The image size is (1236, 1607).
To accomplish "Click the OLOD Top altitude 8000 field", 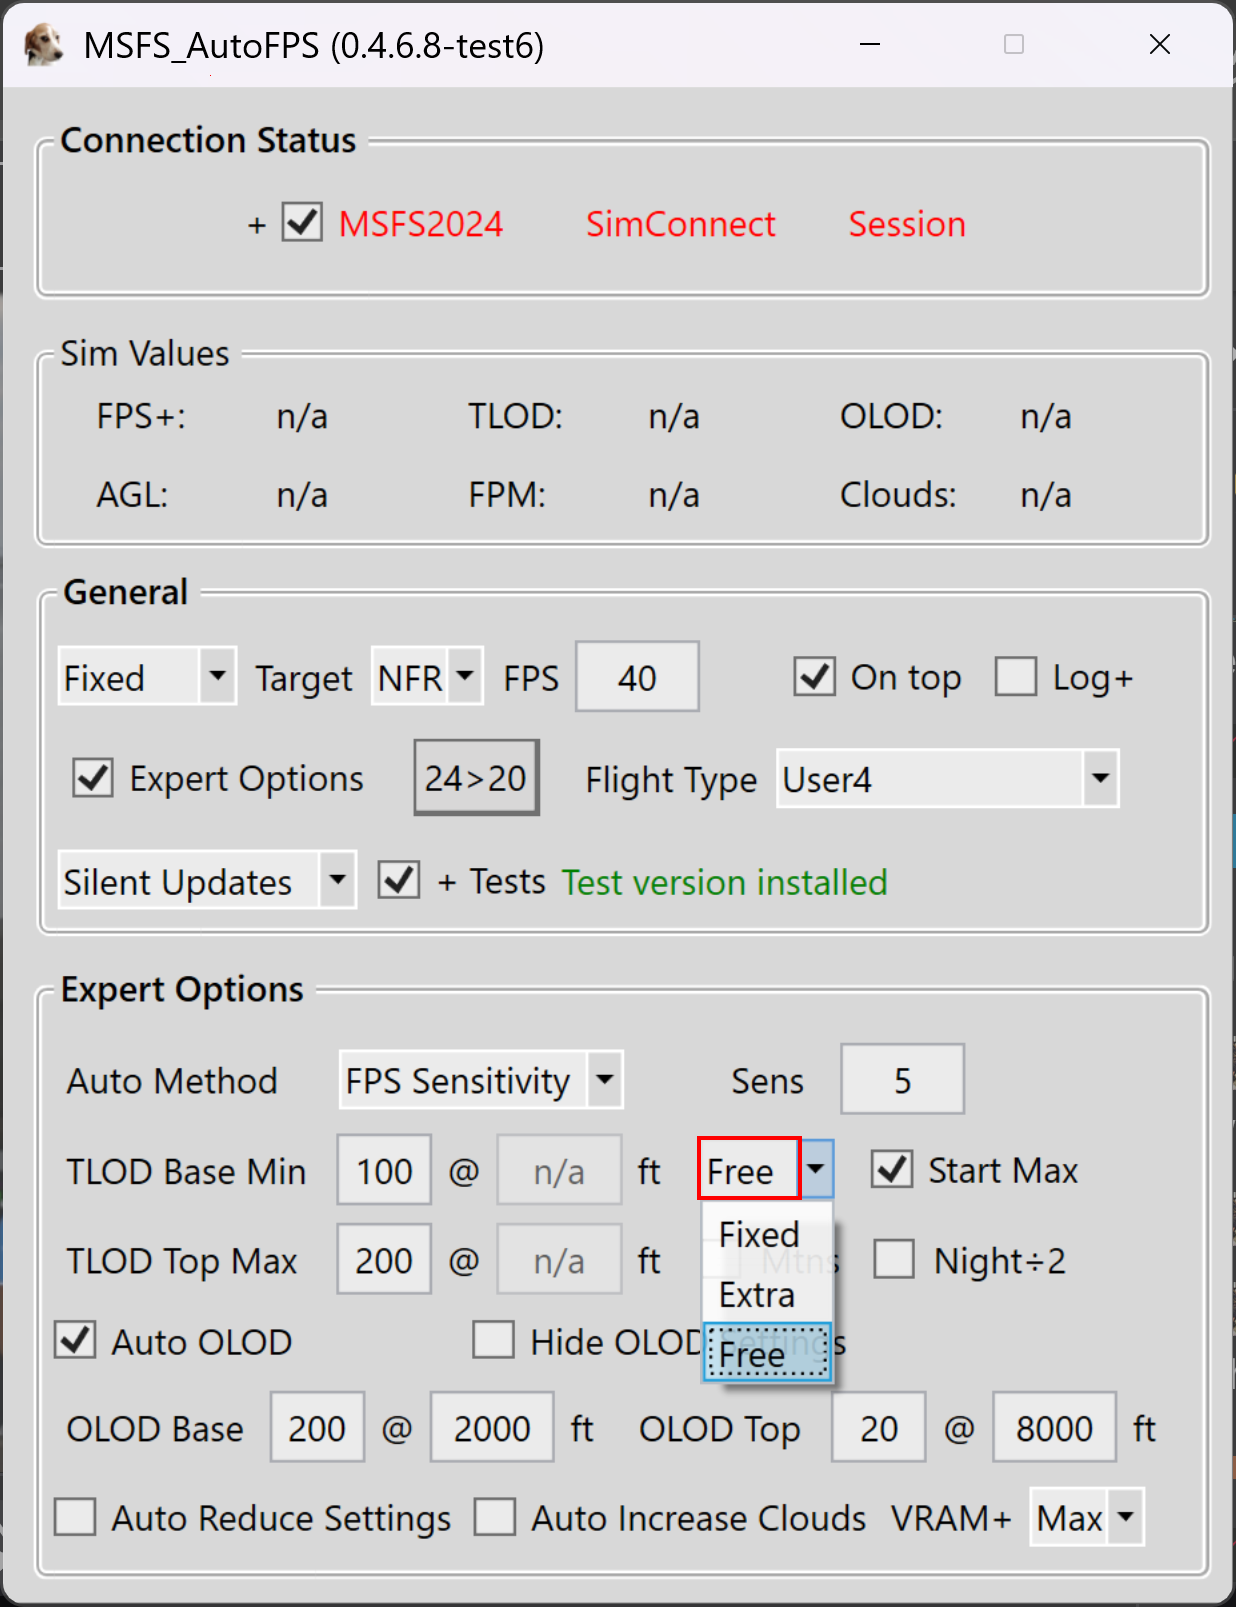I will 1054,1427.
